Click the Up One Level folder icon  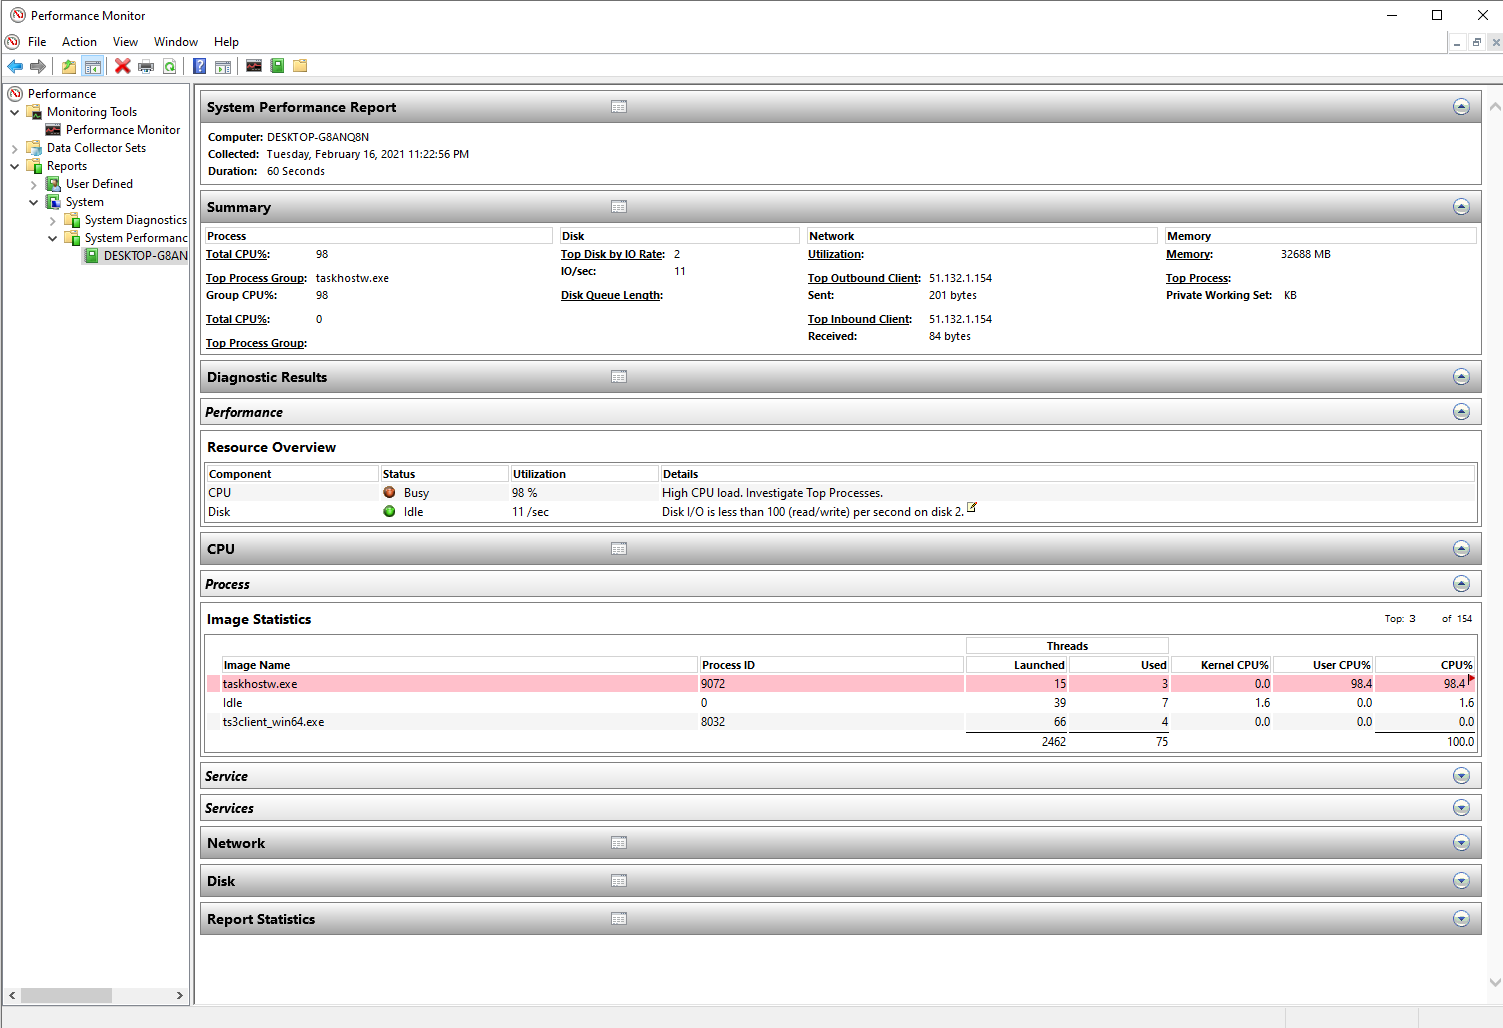click(68, 66)
